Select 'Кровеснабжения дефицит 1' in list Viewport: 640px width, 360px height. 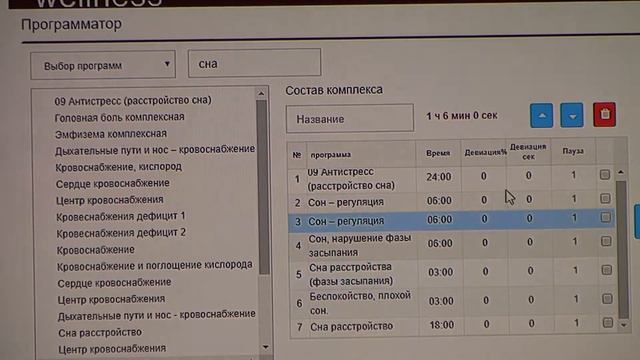[121, 216]
